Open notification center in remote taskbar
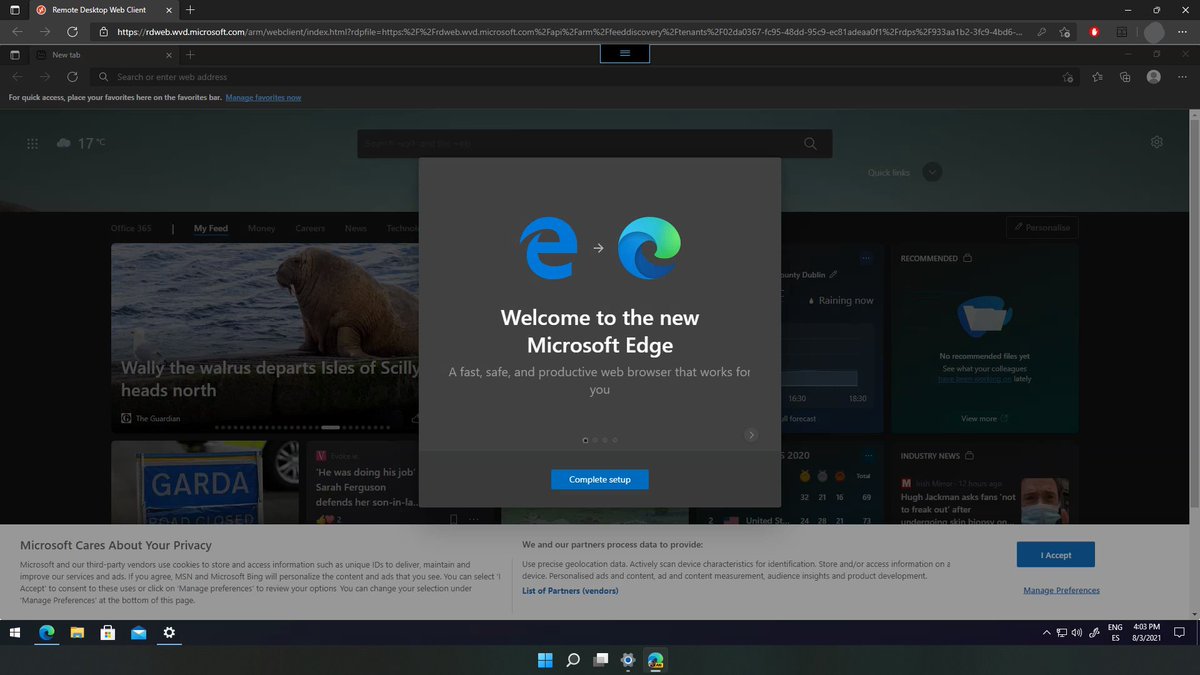1200x675 pixels. click(x=1180, y=633)
